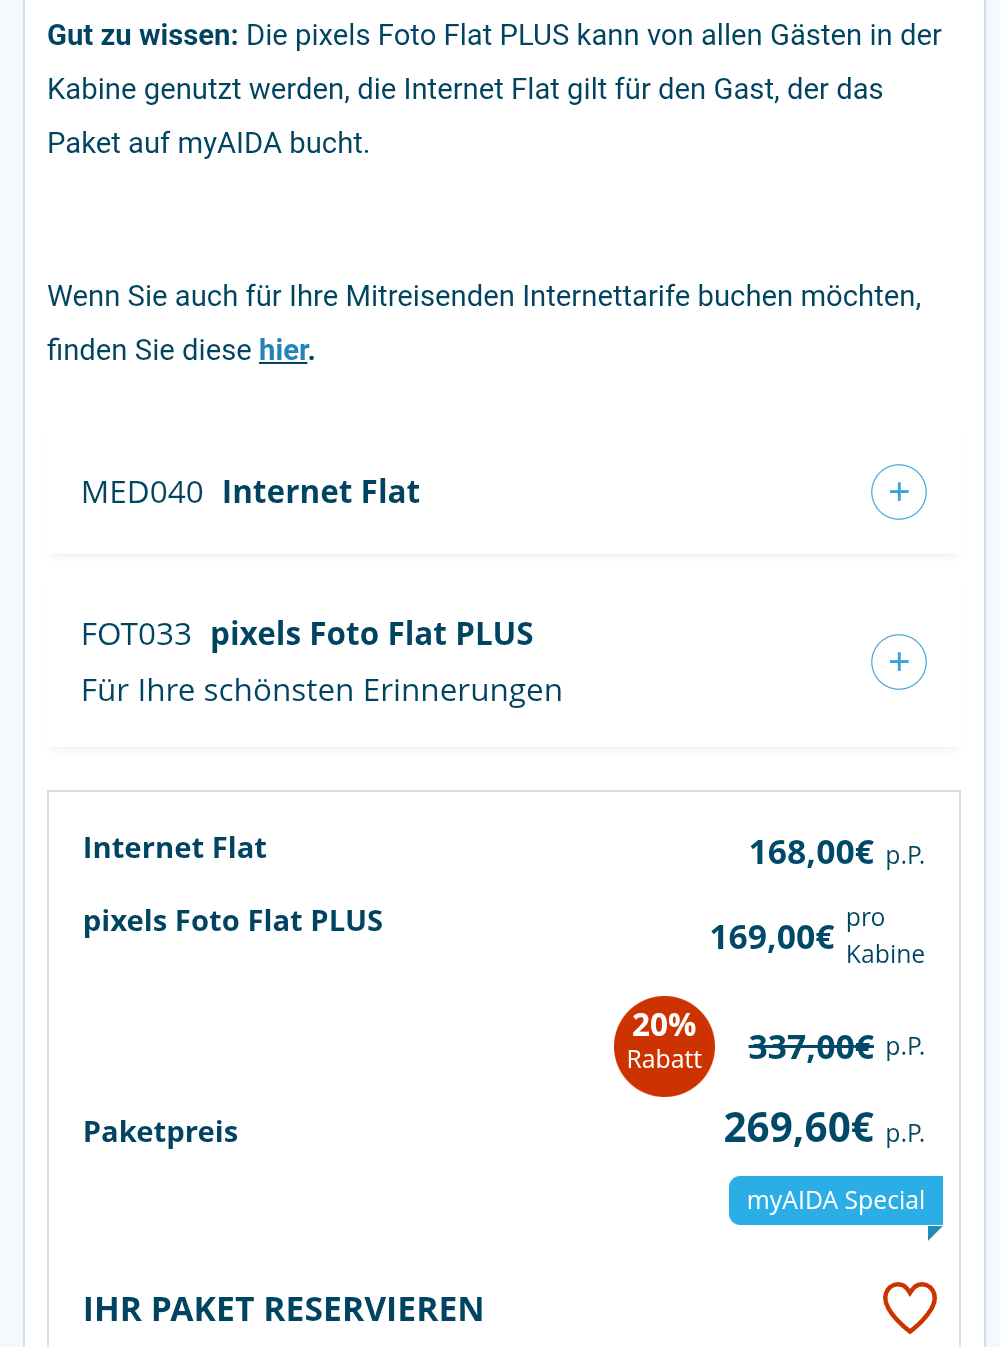Select the myAIDA Special tag

pyautogui.click(x=835, y=1200)
